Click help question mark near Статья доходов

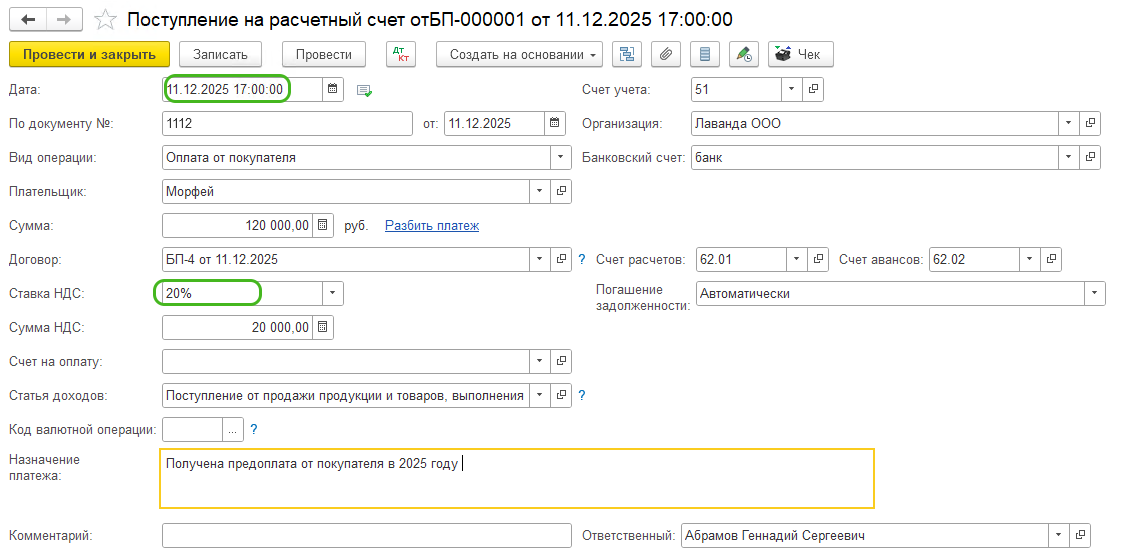[581, 395]
